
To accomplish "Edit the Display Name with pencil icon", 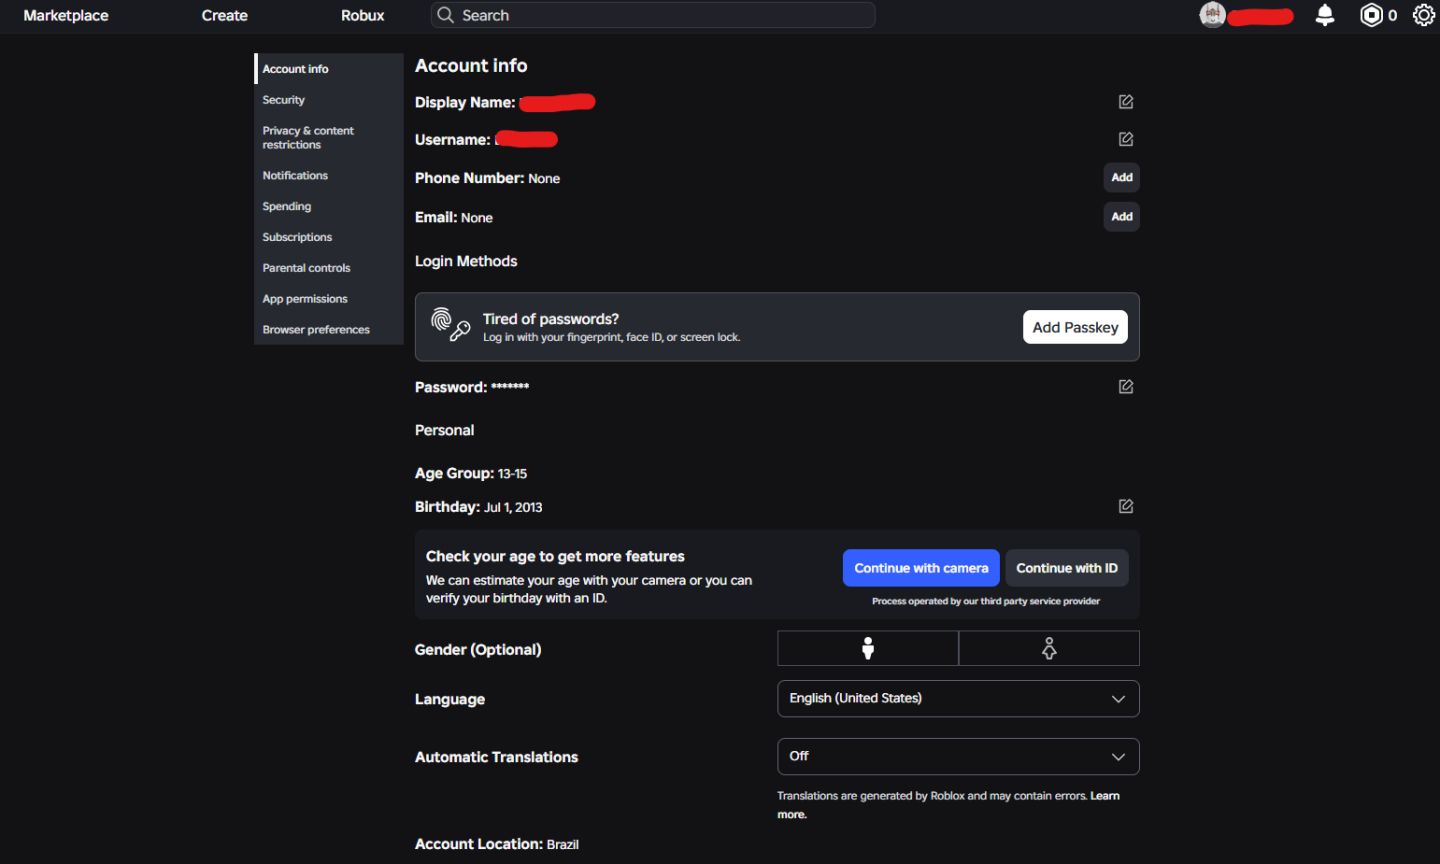I will (x=1125, y=102).
